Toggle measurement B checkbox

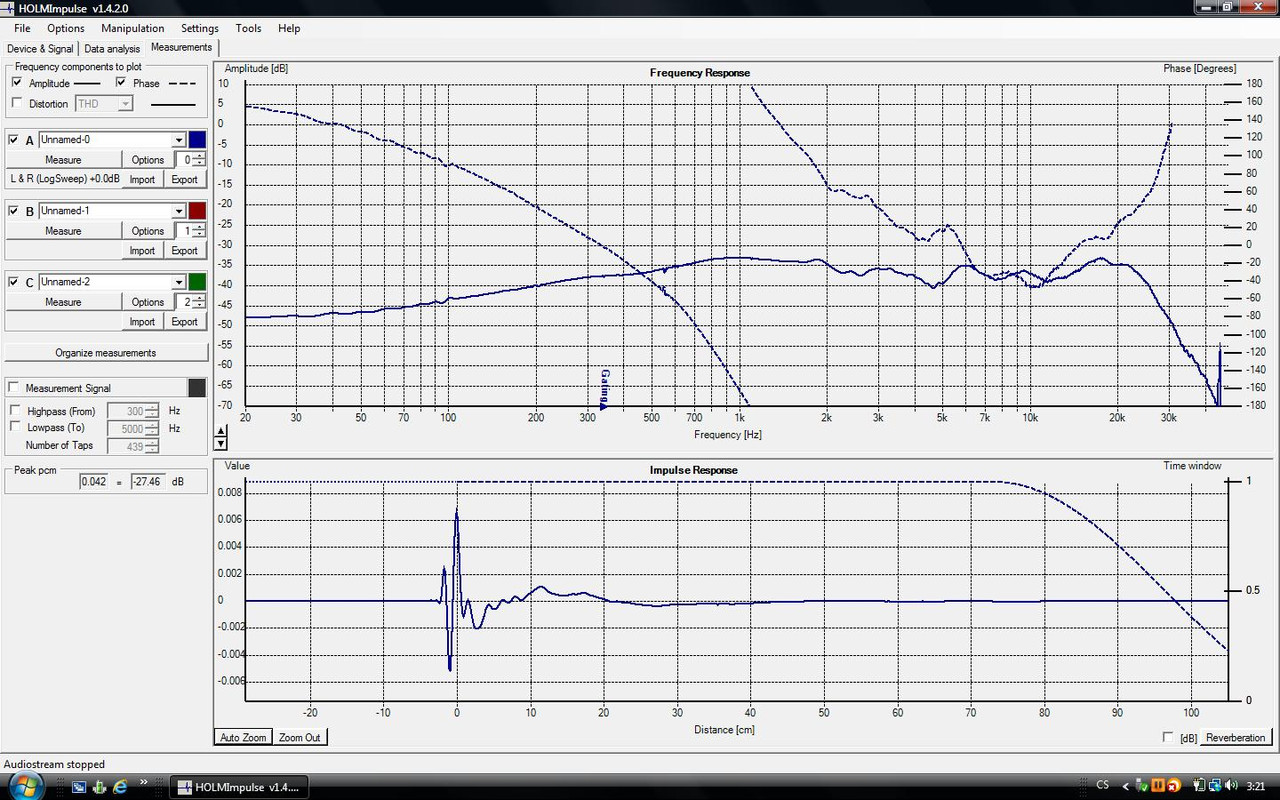point(14,211)
